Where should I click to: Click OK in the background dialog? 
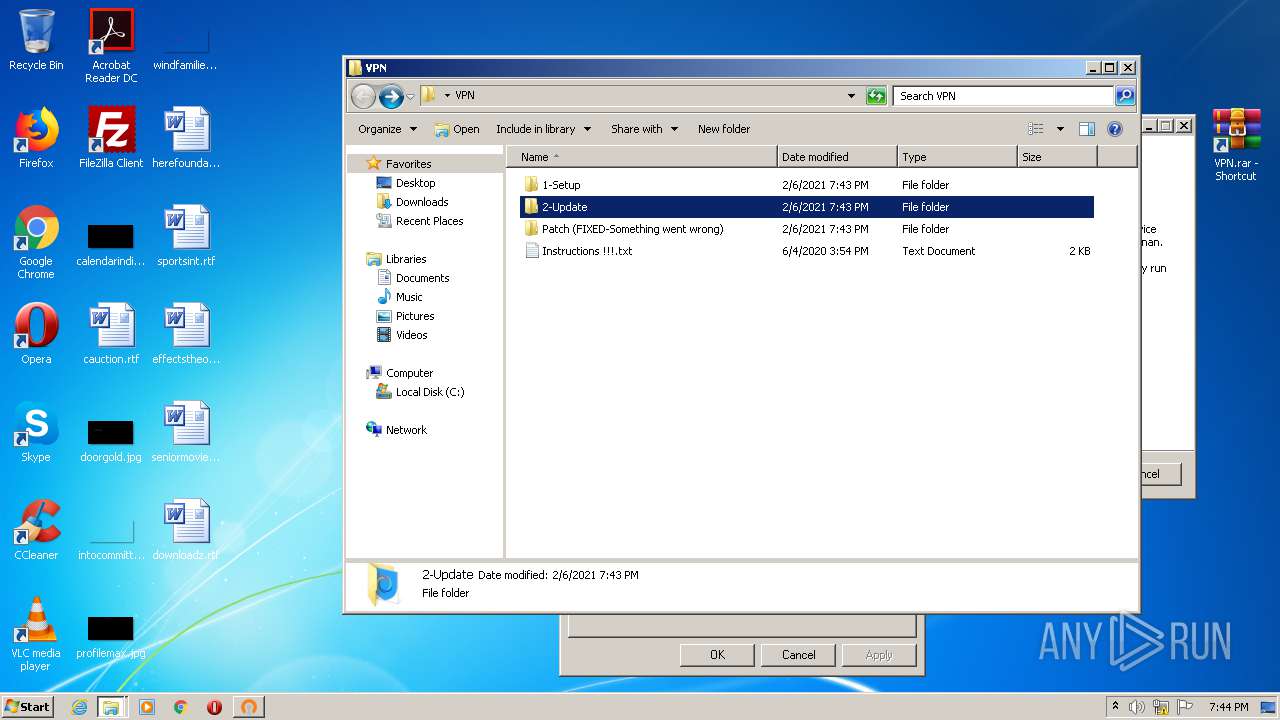pyautogui.click(x=717, y=655)
